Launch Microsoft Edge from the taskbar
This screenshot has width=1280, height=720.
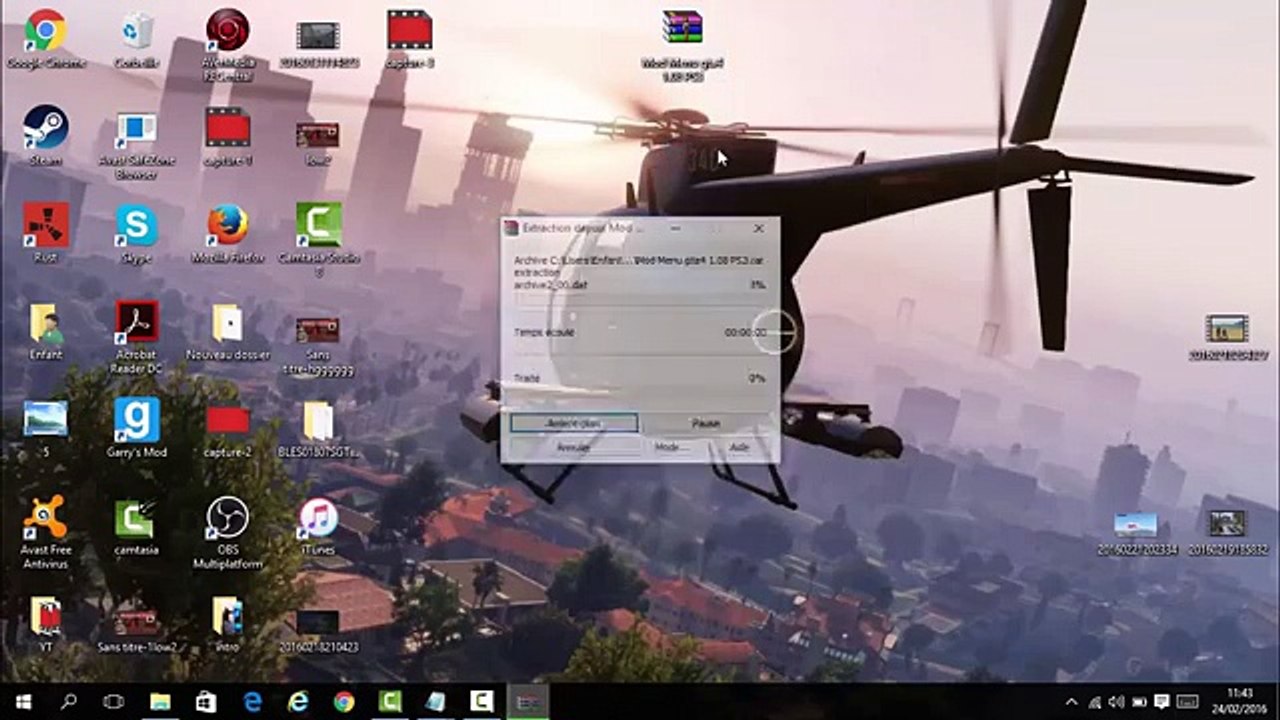point(252,702)
